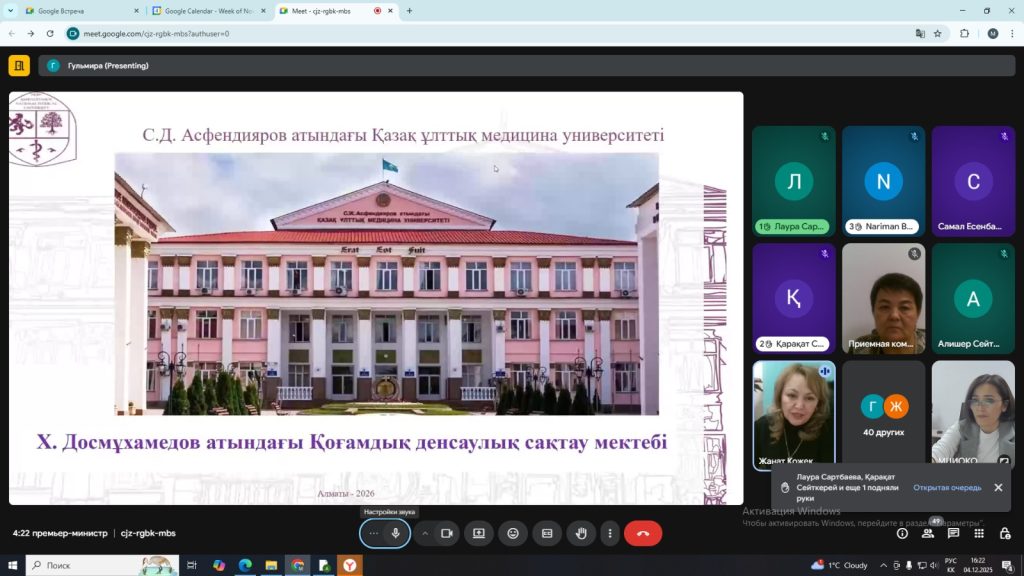
Task: Open audio settings three-dot button
Action: 374,534
